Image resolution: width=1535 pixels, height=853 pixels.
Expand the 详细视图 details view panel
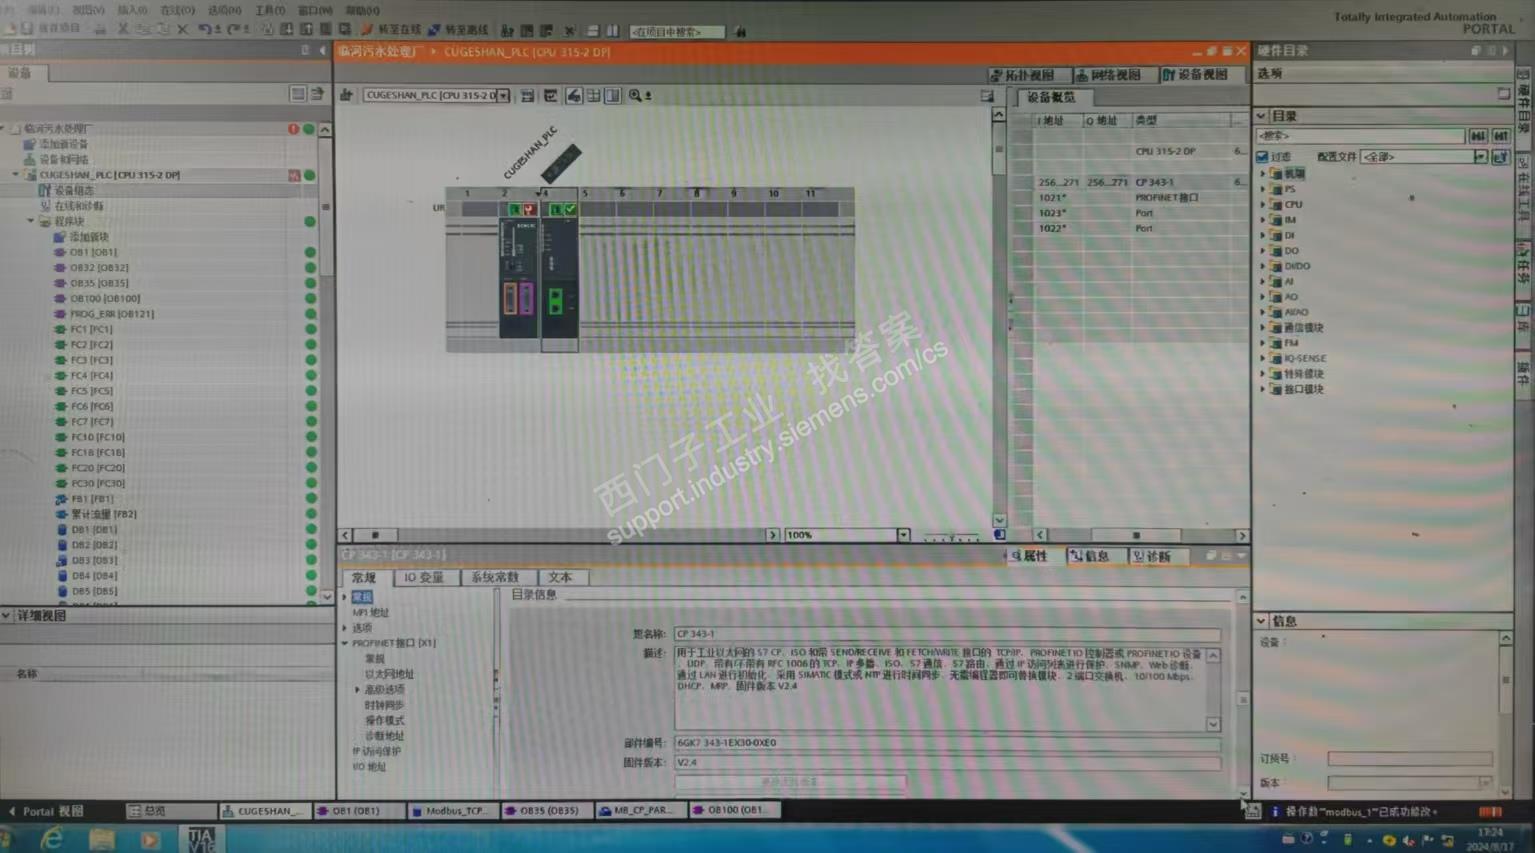pos(7,616)
